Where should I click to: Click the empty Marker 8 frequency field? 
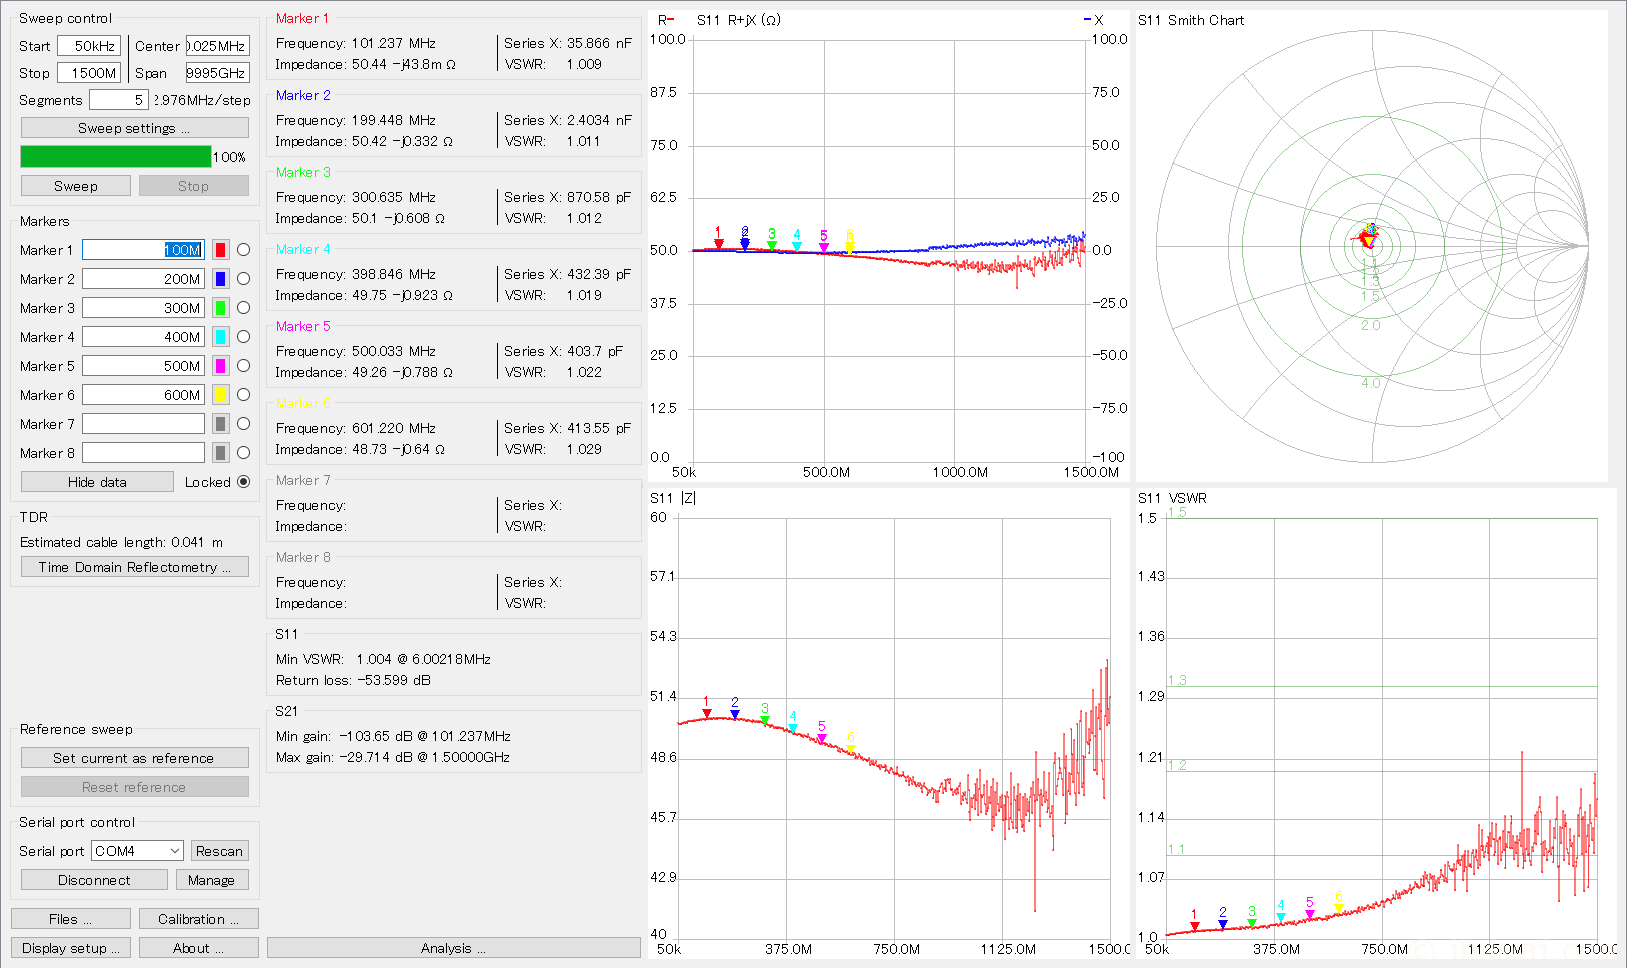(143, 453)
